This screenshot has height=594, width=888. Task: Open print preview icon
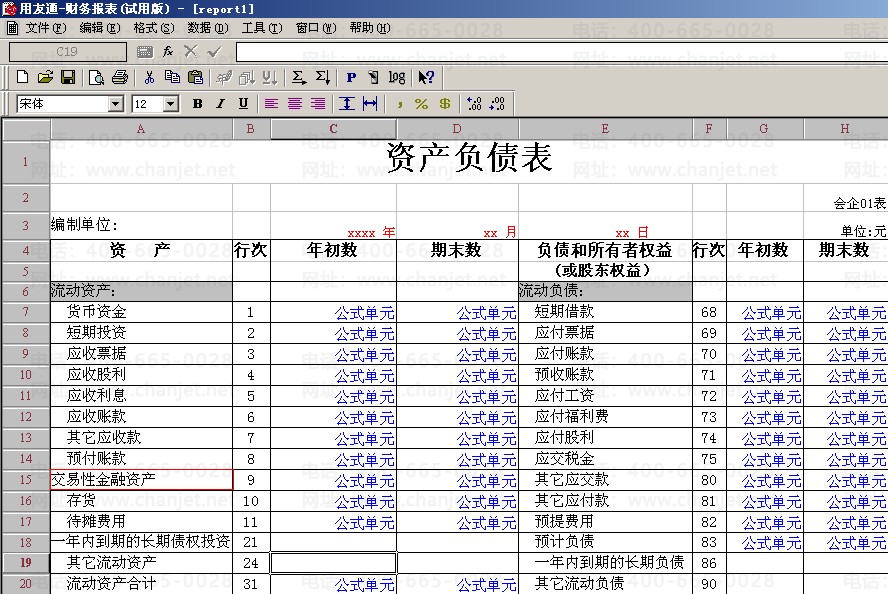click(x=96, y=77)
